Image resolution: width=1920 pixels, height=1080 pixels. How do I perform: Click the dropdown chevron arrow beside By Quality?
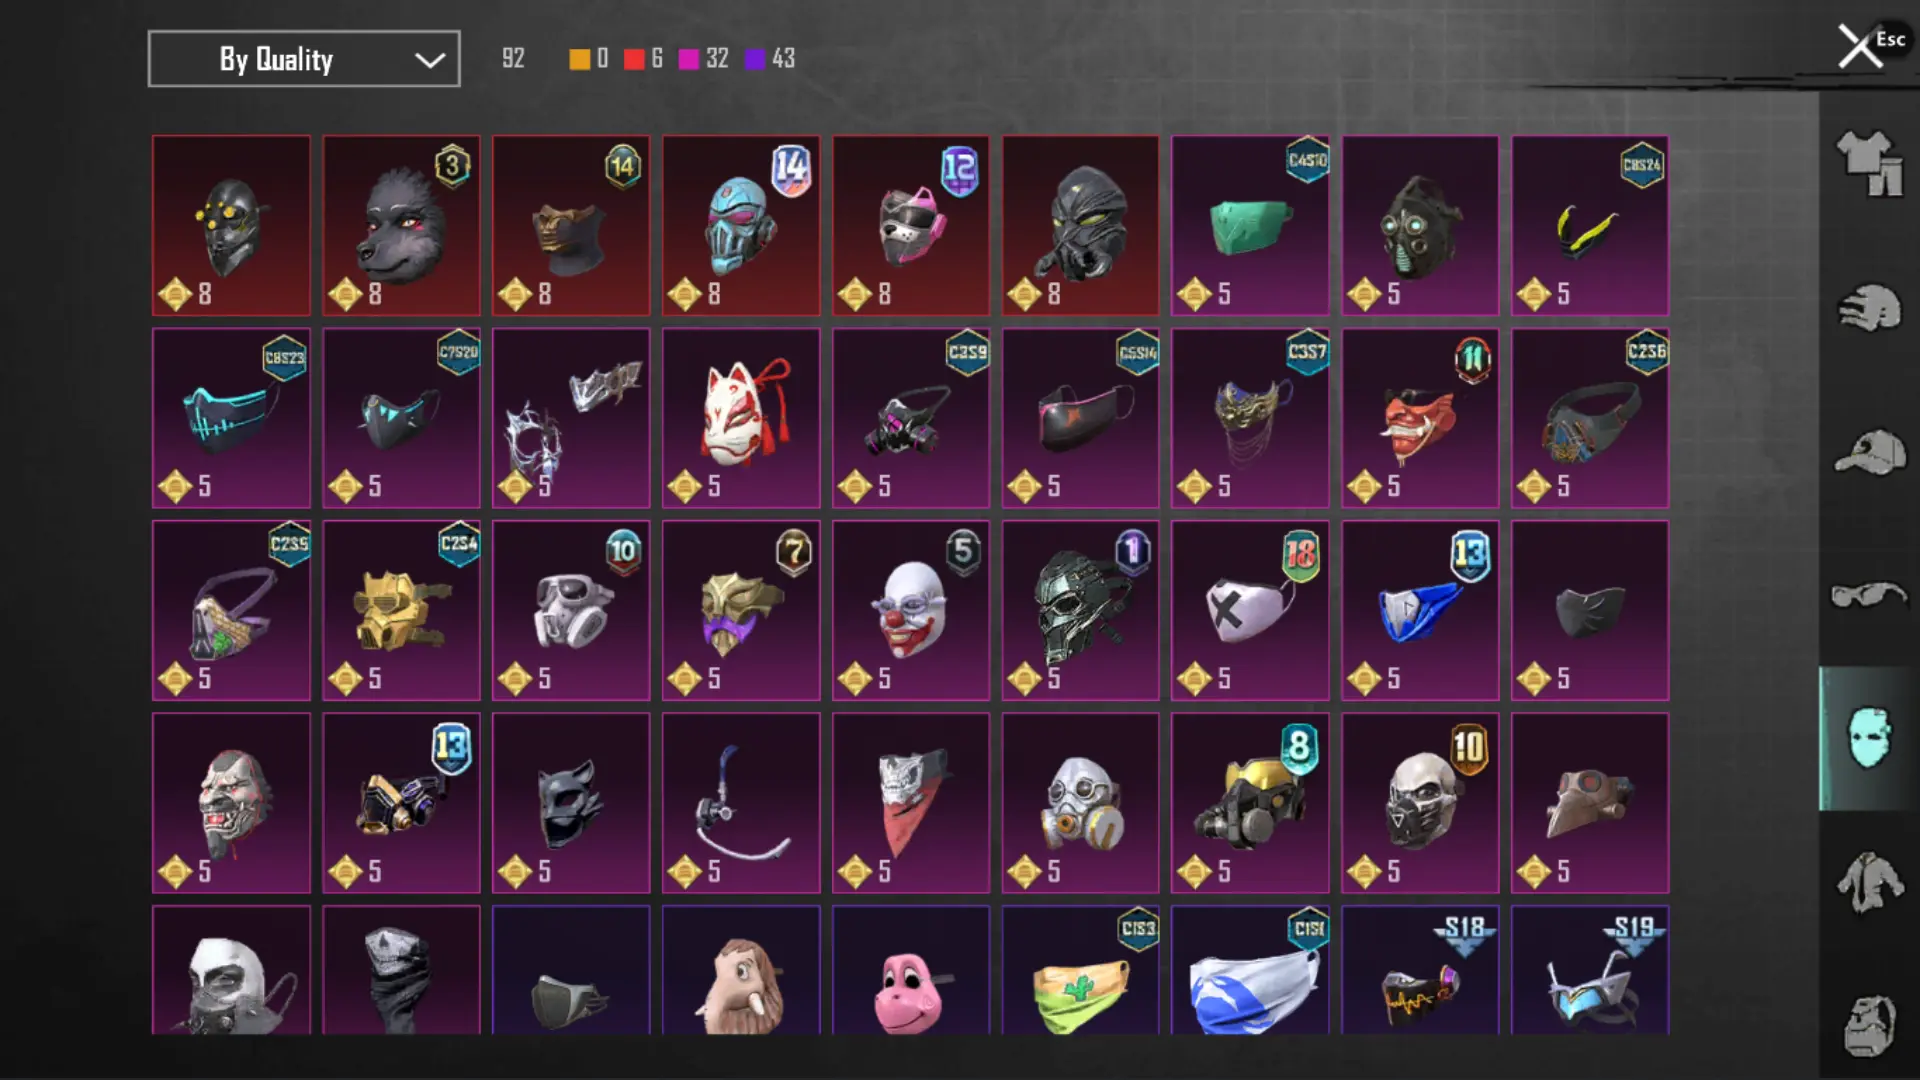coord(430,60)
